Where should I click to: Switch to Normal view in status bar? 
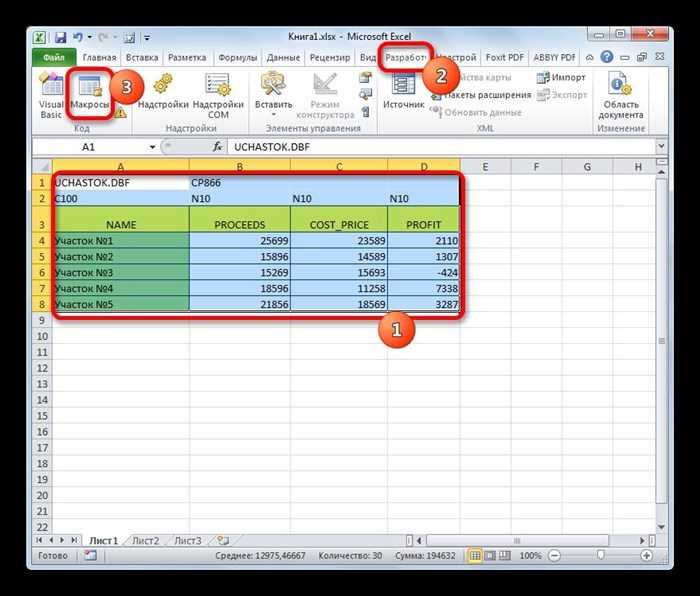tap(475, 556)
